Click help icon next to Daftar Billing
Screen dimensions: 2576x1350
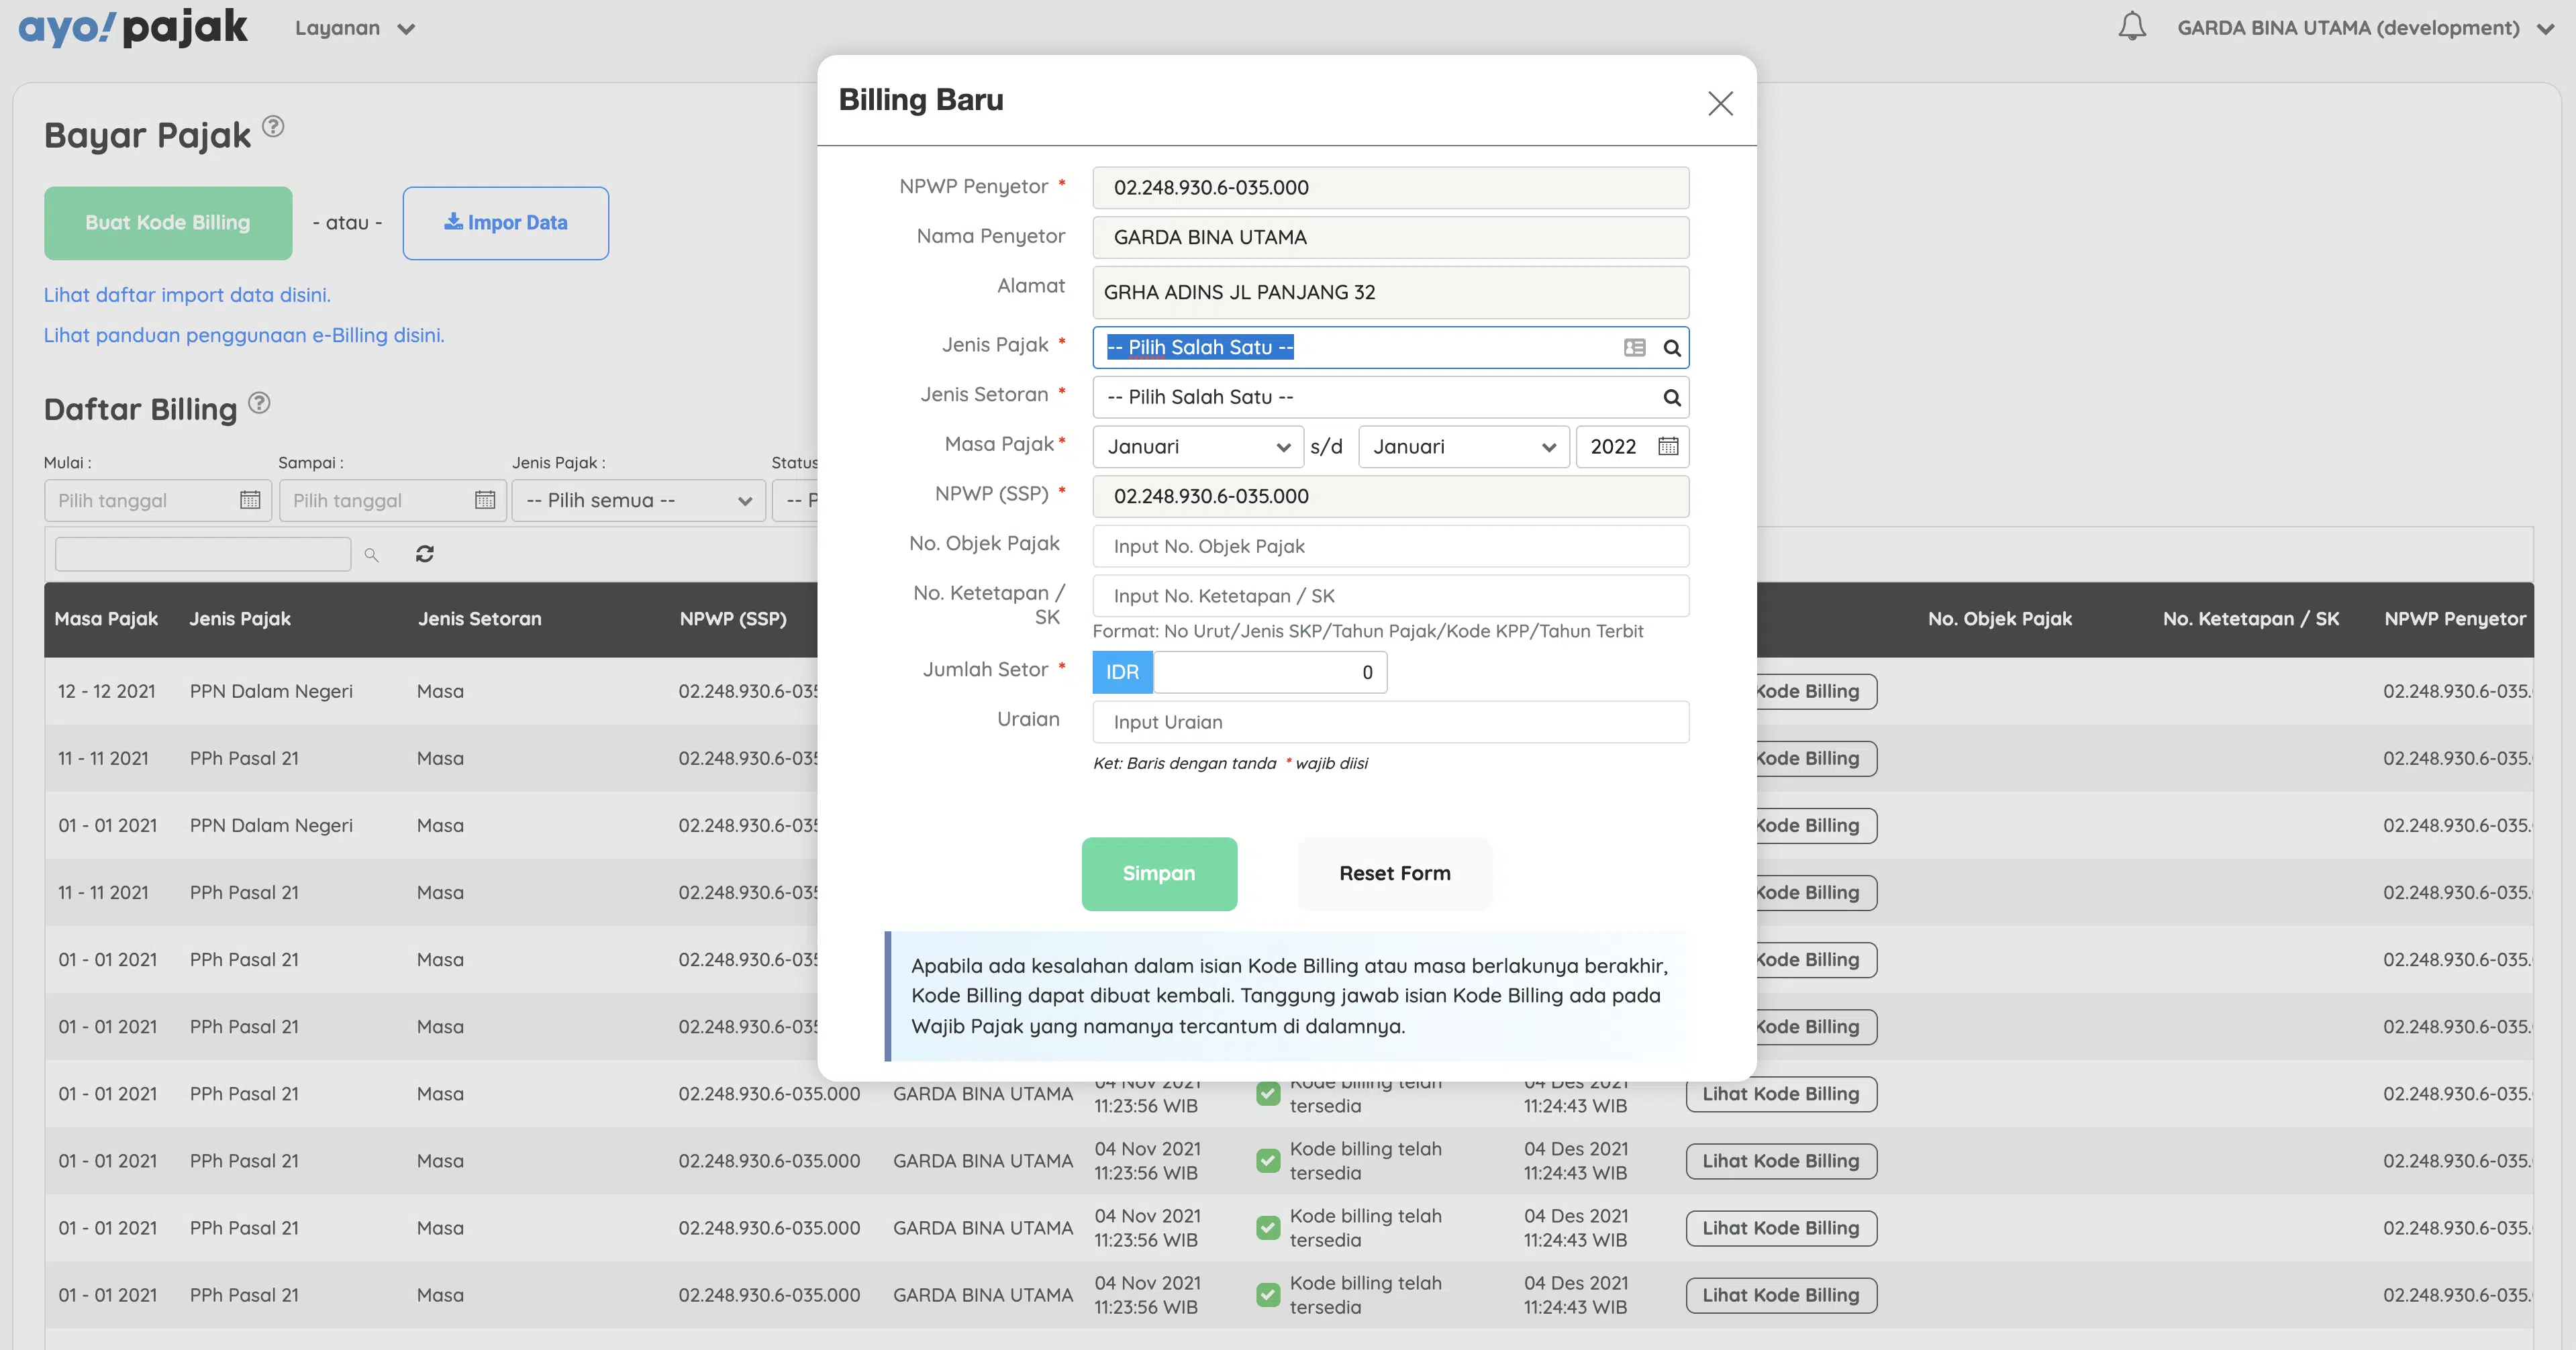click(x=259, y=402)
